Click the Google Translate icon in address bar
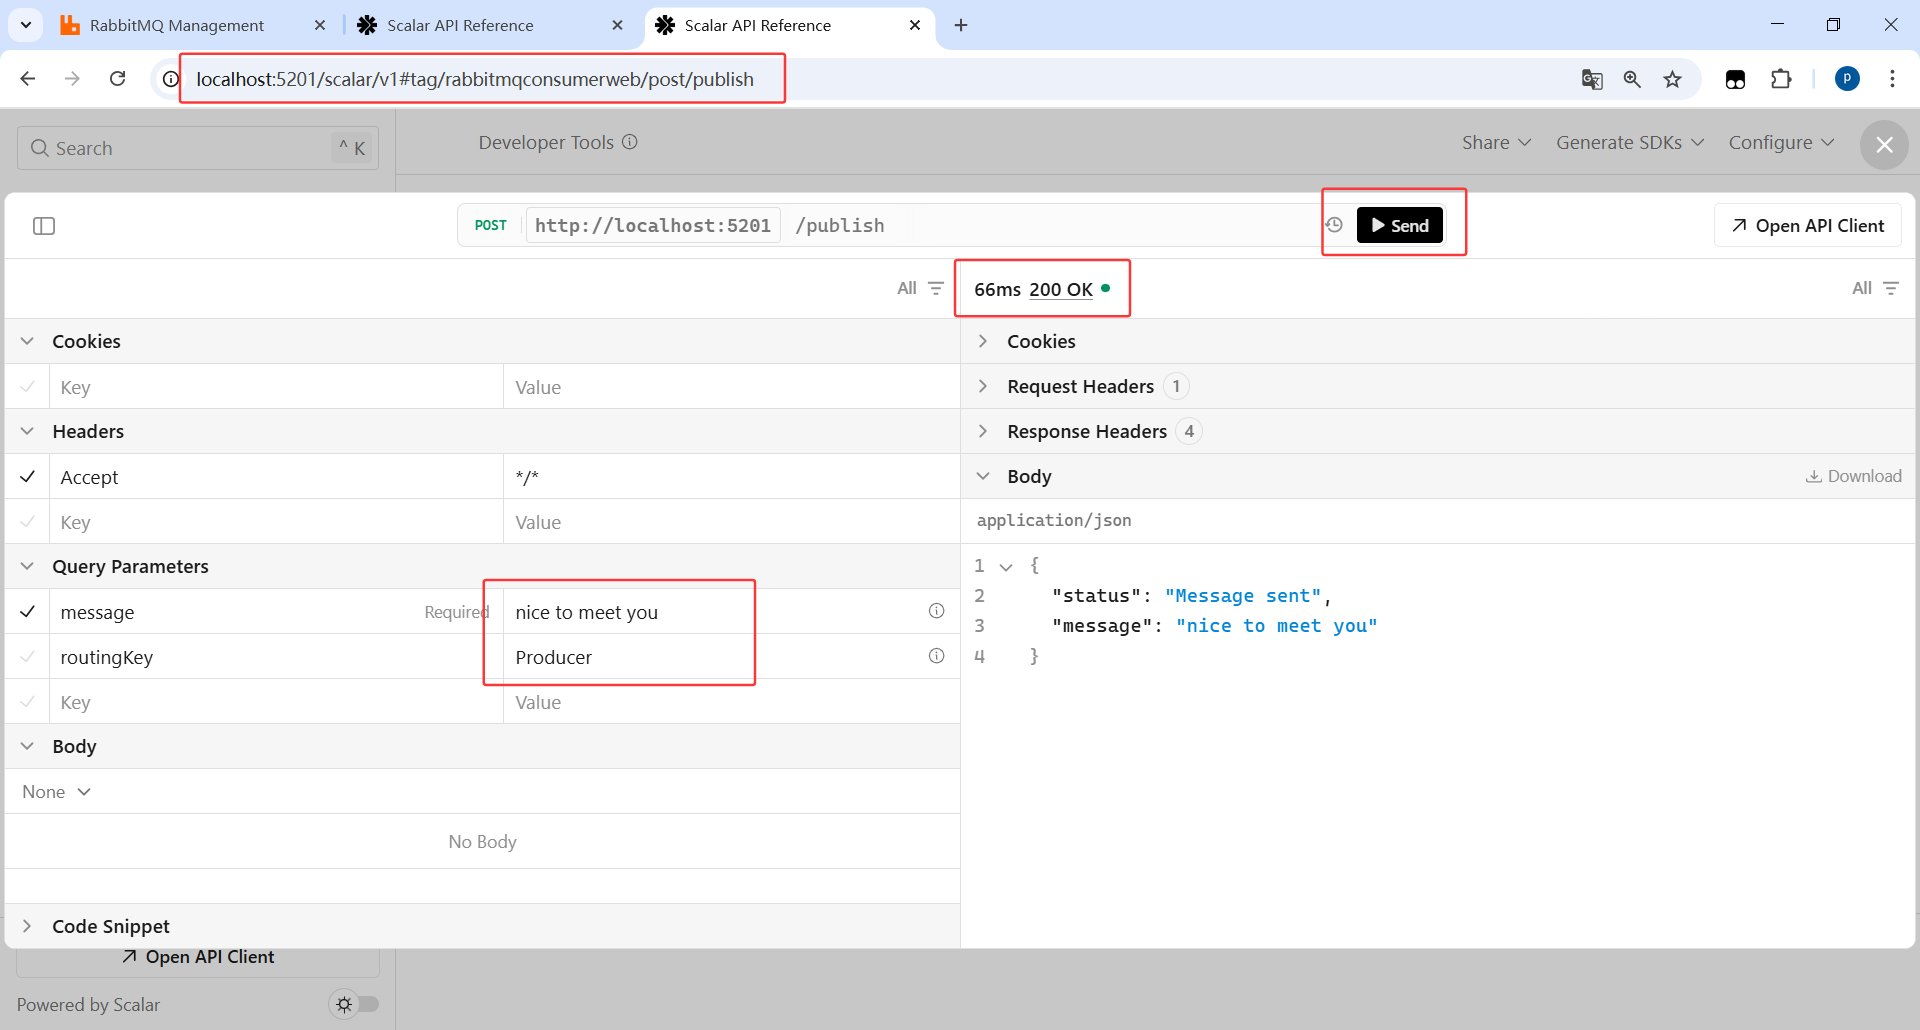Image resolution: width=1920 pixels, height=1030 pixels. pyautogui.click(x=1592, y=79)
